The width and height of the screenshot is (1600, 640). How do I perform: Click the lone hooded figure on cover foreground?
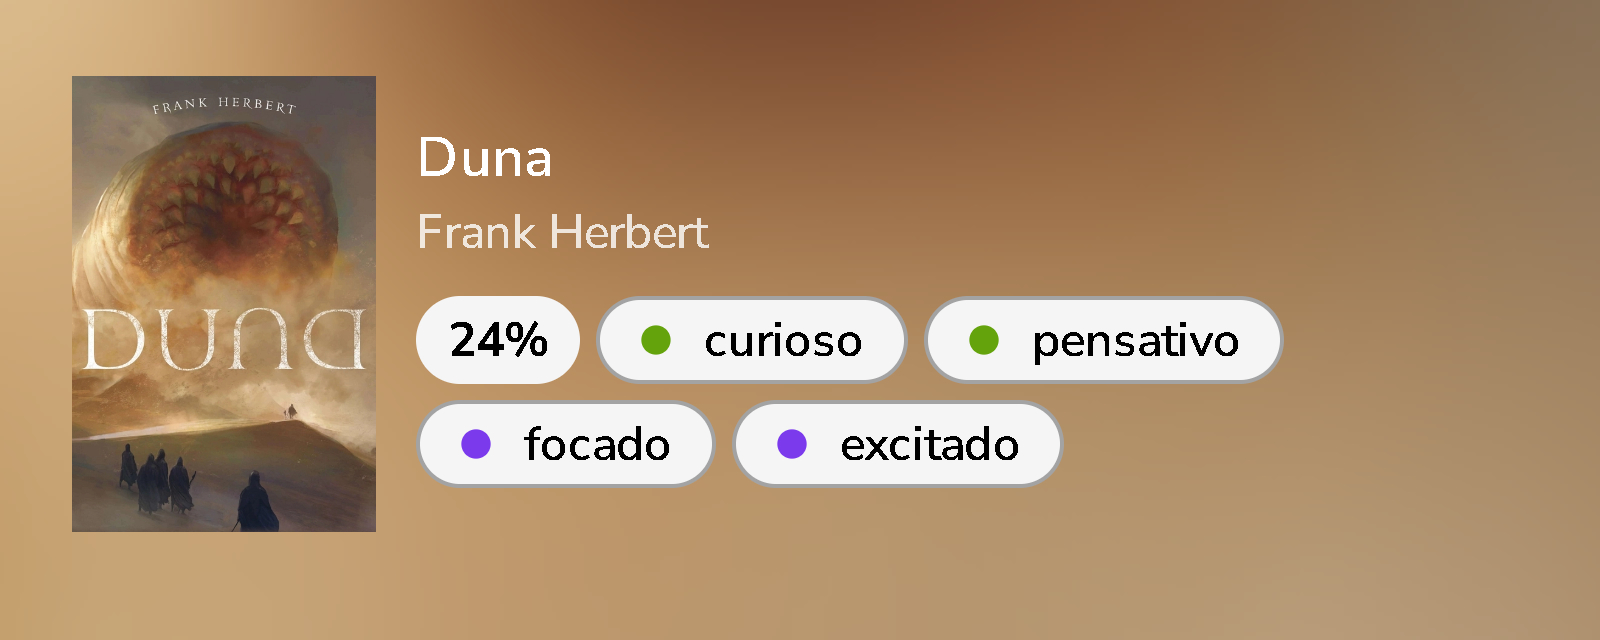click(254, 502)
